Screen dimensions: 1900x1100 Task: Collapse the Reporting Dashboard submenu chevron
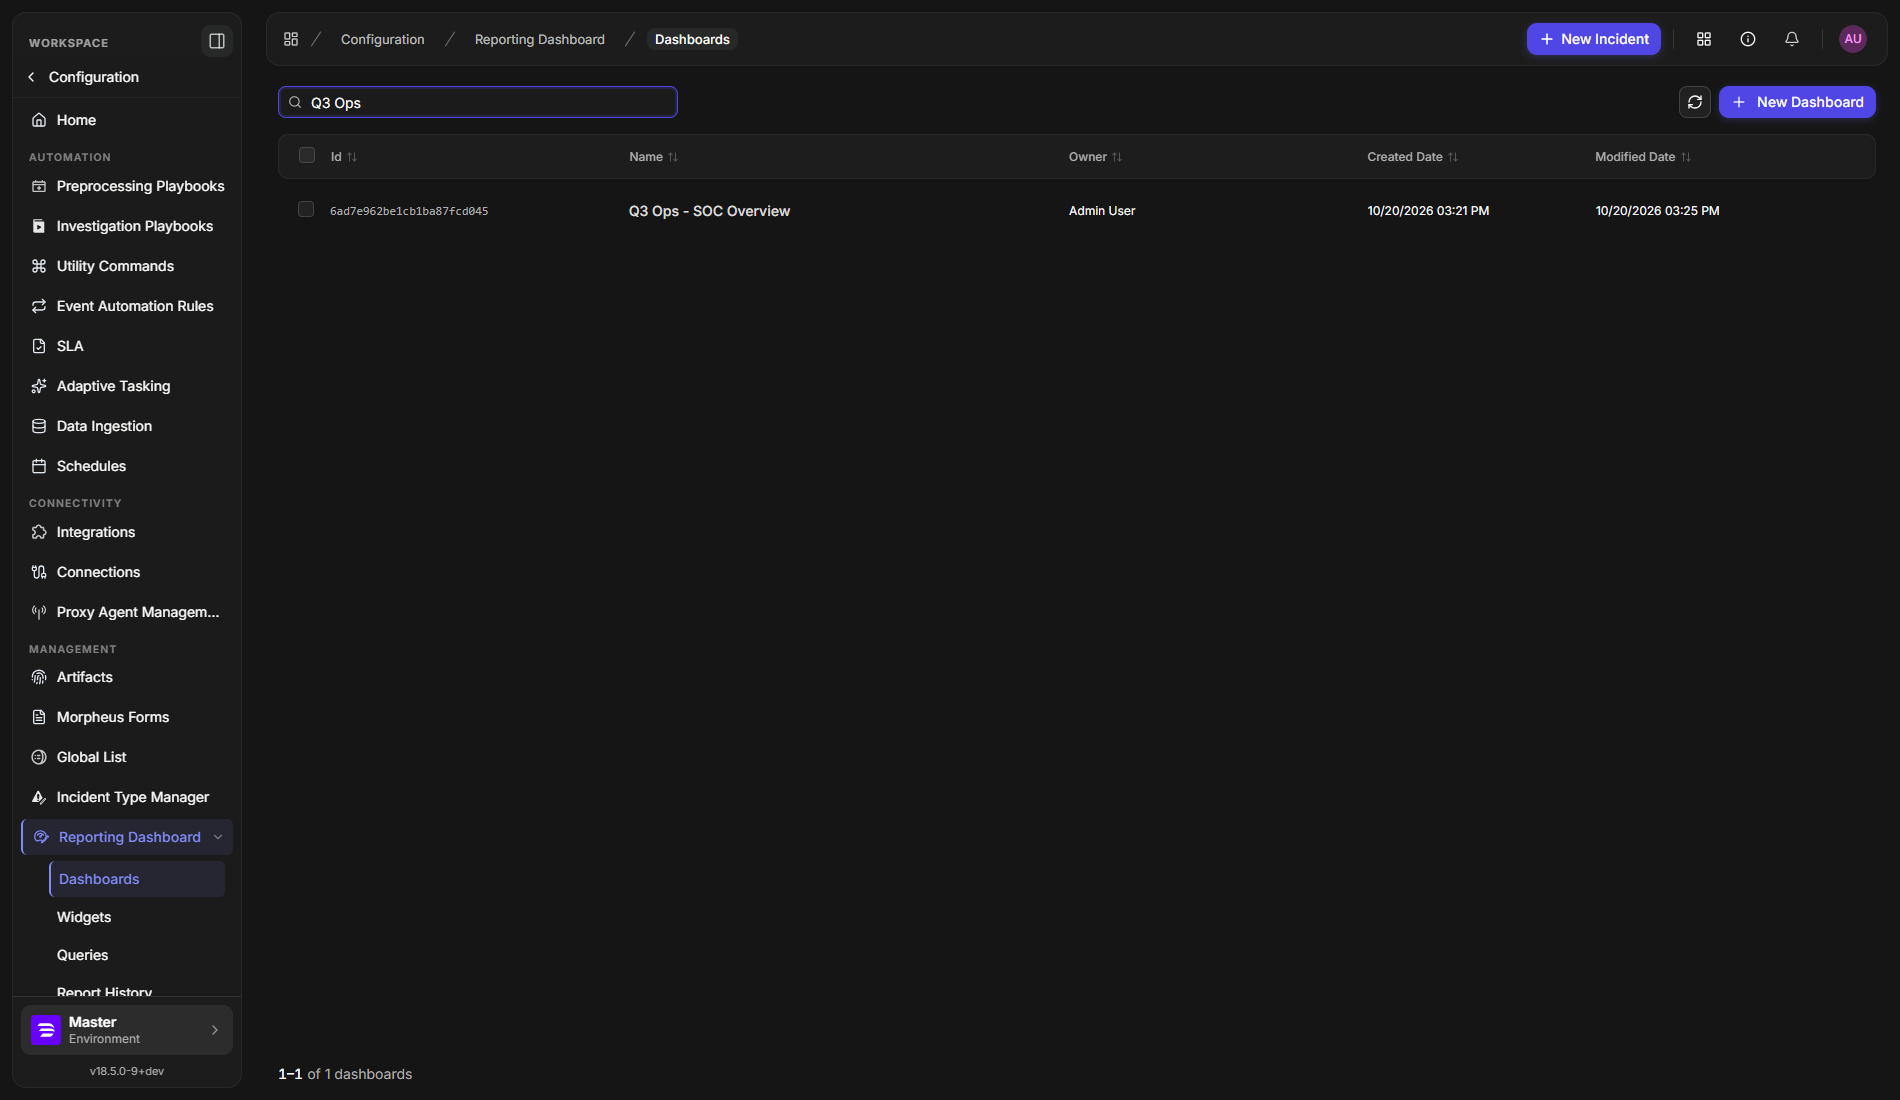point(218,837)
